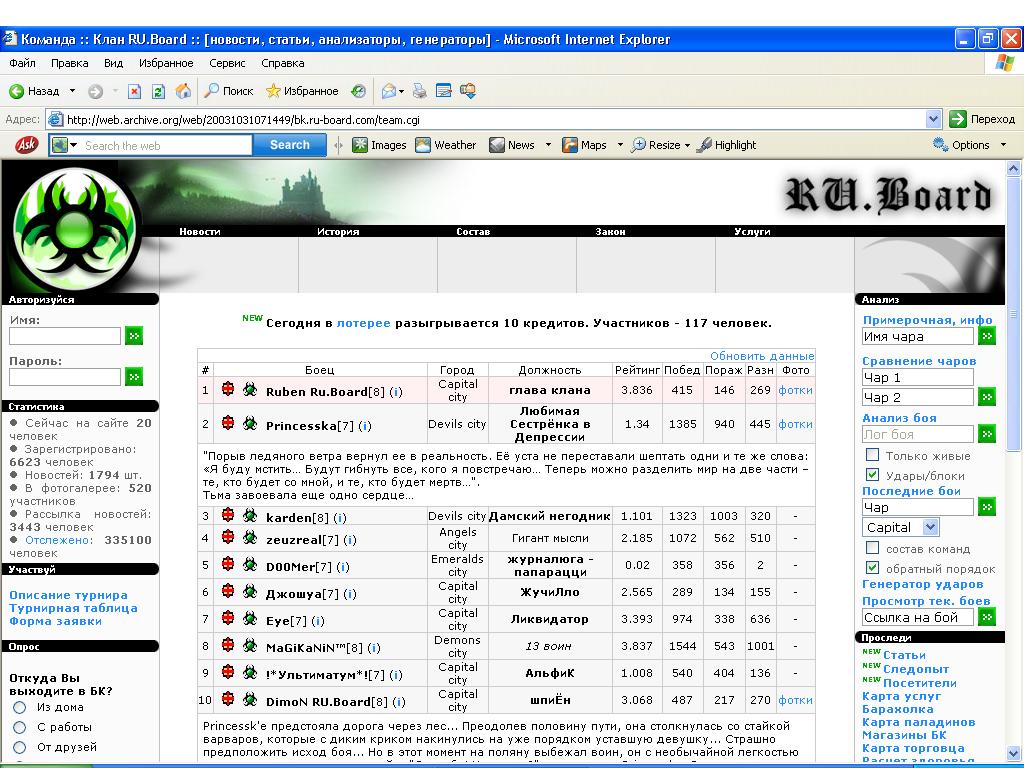Open the Mail envelope toolbar icon

[x=389, y=91]
